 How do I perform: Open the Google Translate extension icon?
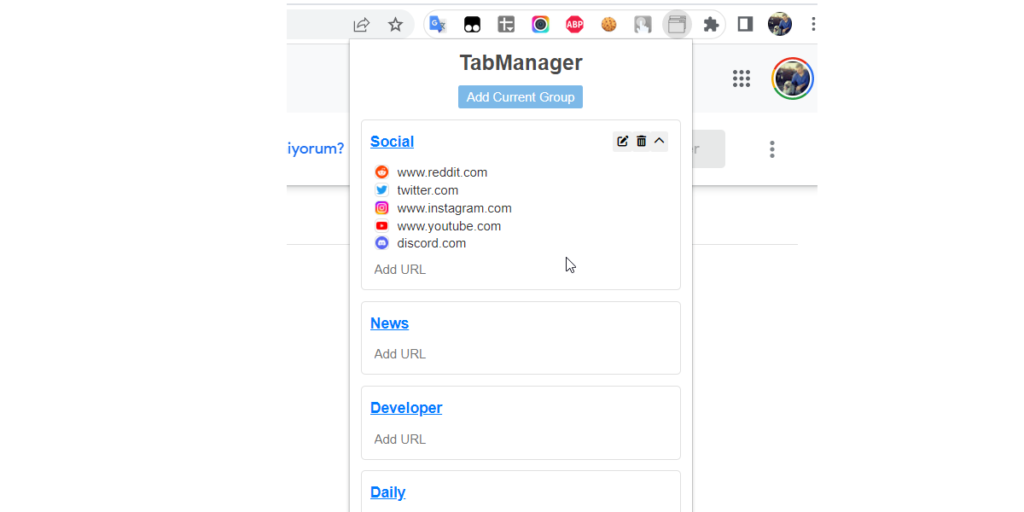pyautogui.click(x=437, y=25)
